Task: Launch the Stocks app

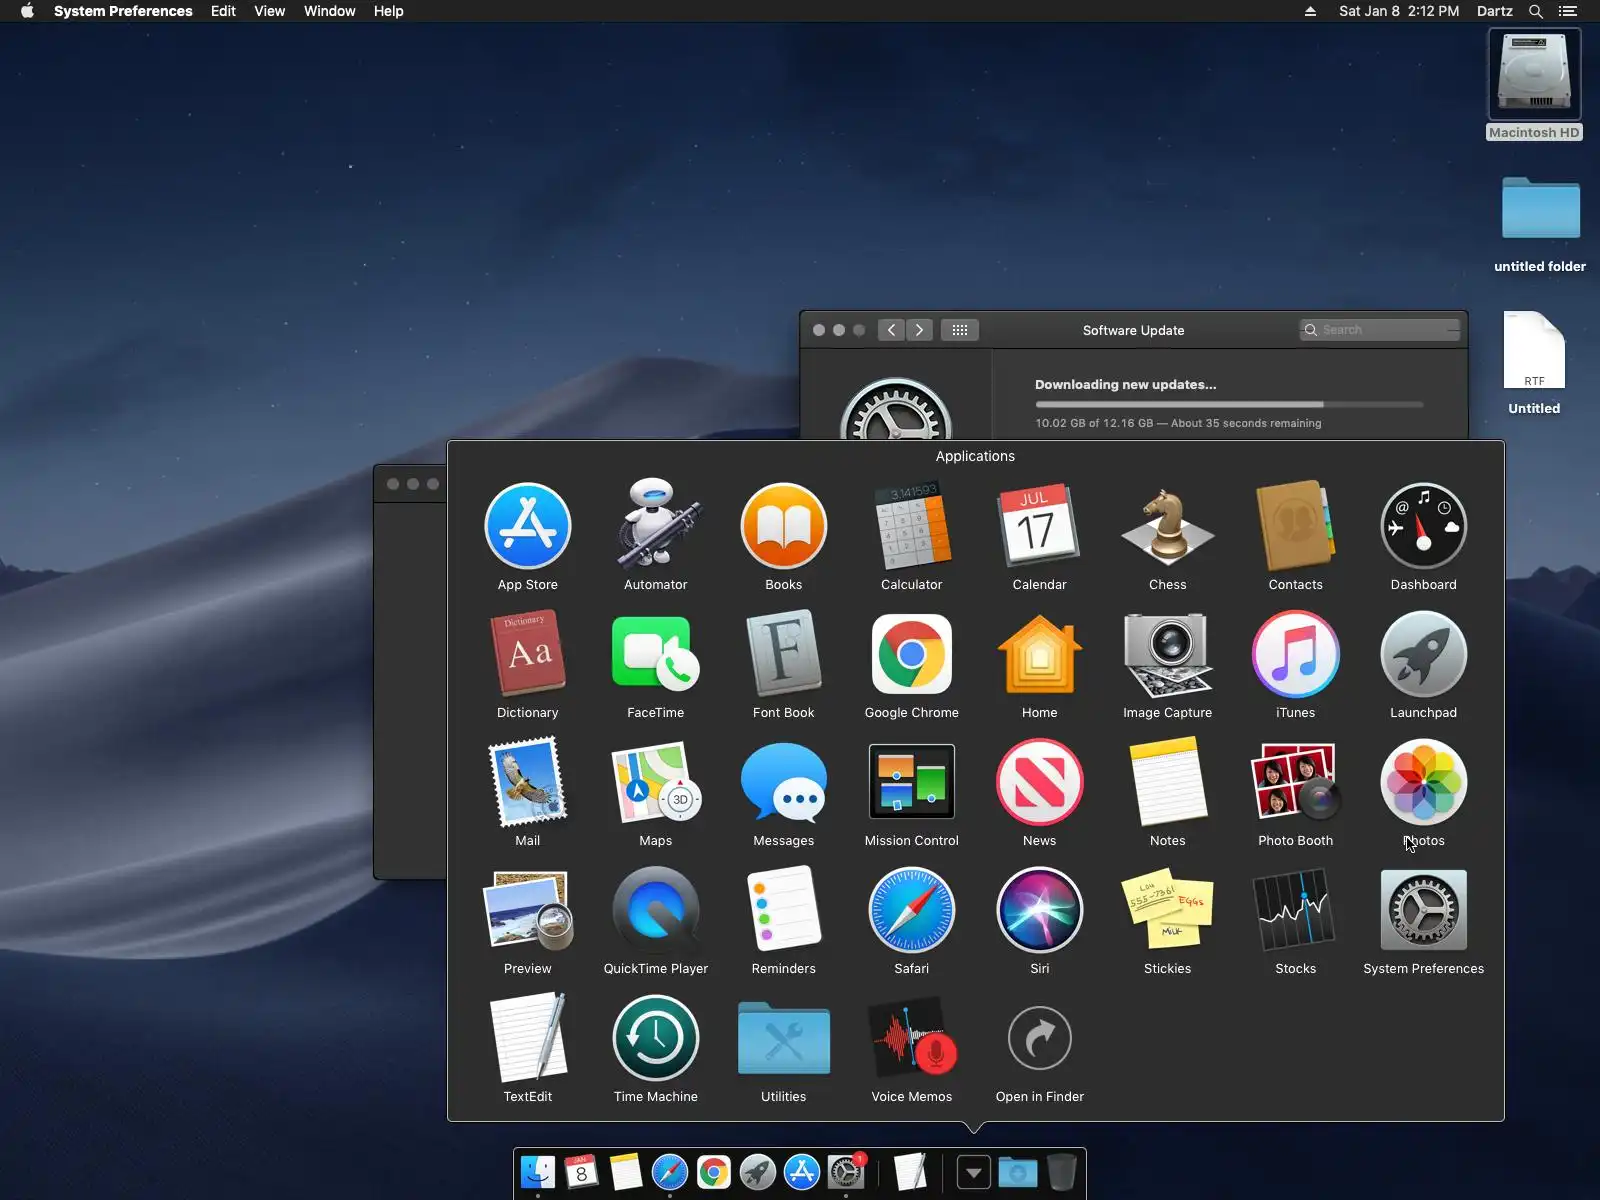Action: coord(1296,911)
